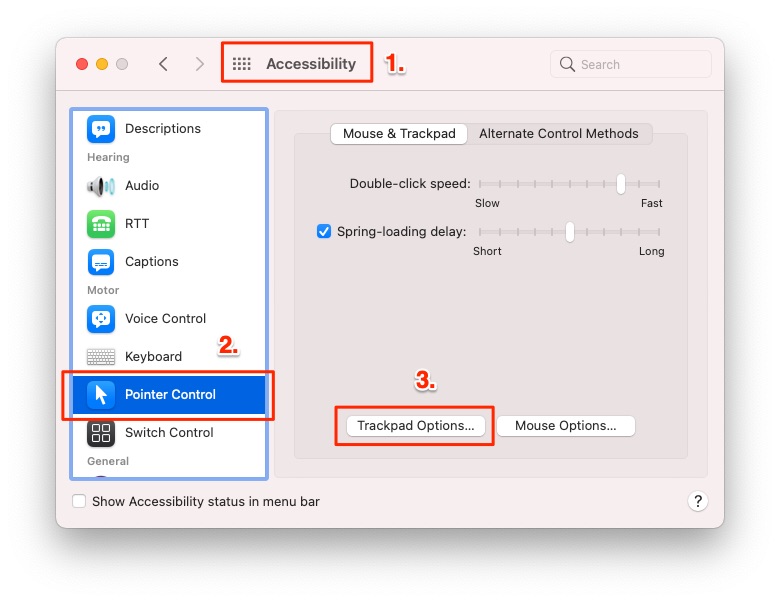Go forward with the right chevron
The height and width of the screenshot is (602, 780).
click(199, 64)
